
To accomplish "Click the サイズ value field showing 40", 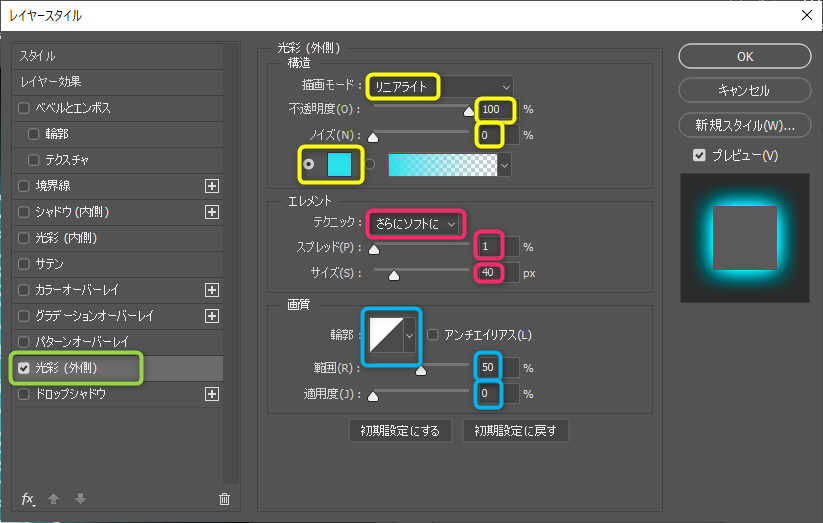I will [498, 273].
